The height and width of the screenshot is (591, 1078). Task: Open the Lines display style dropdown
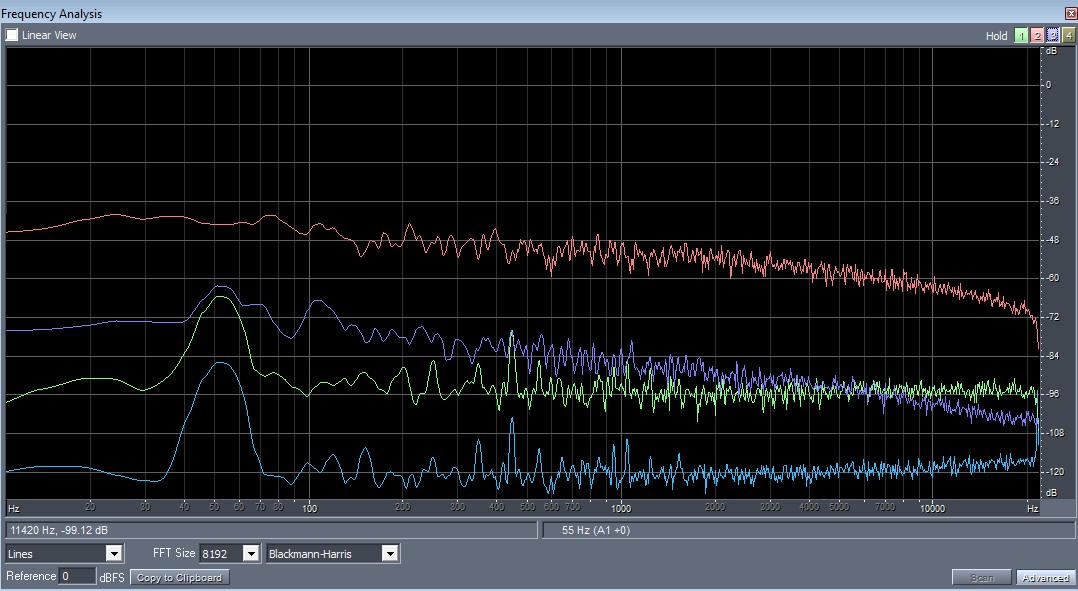pos(65,553)
